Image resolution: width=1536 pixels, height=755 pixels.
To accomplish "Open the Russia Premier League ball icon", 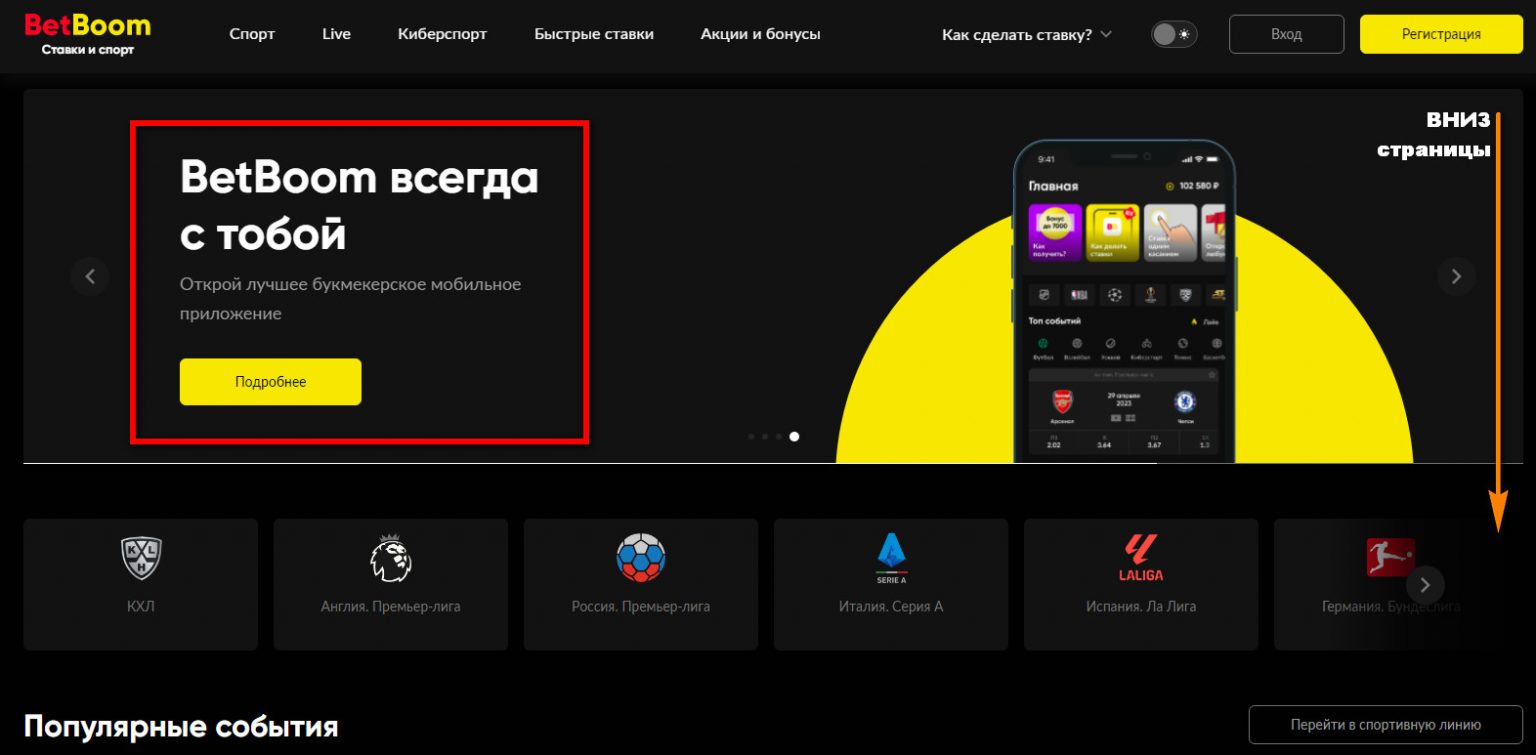I will click(641, 558).
